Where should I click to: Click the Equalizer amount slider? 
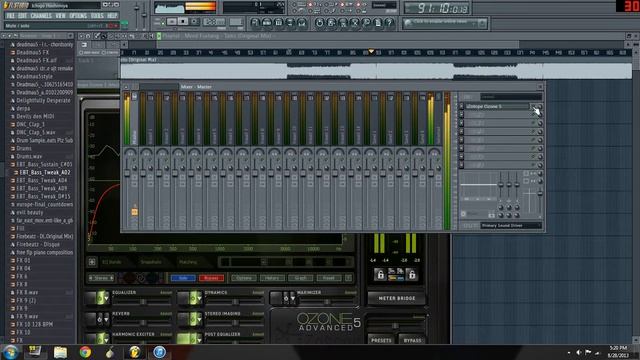[x=142, y=302]
